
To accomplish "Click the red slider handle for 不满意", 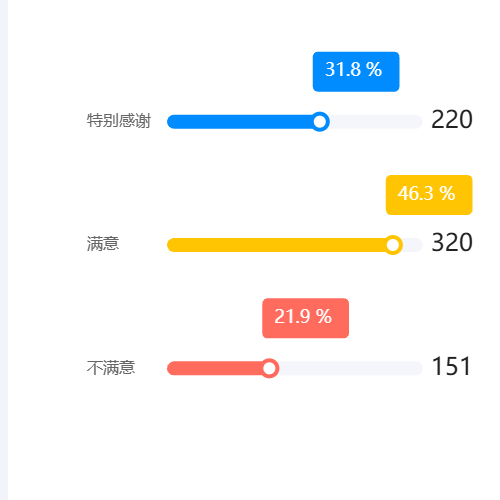I will point(269,368).
